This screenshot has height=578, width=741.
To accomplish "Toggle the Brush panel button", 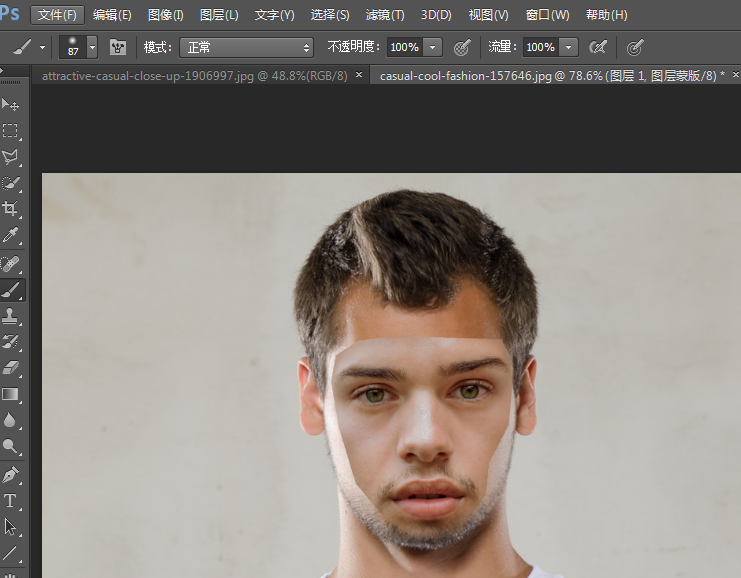I will pos(118,47).
